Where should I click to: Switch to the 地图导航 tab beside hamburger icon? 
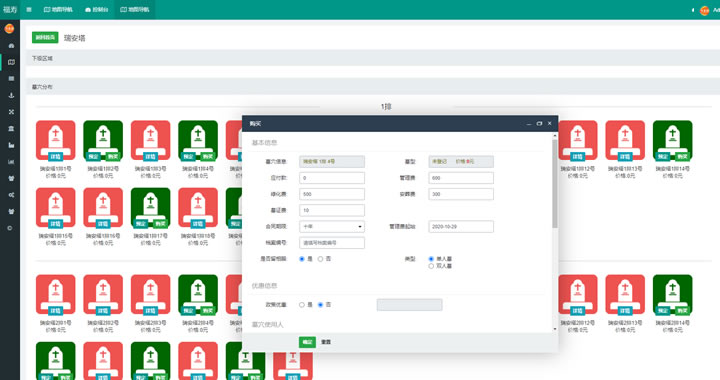(x=58, y=9)
